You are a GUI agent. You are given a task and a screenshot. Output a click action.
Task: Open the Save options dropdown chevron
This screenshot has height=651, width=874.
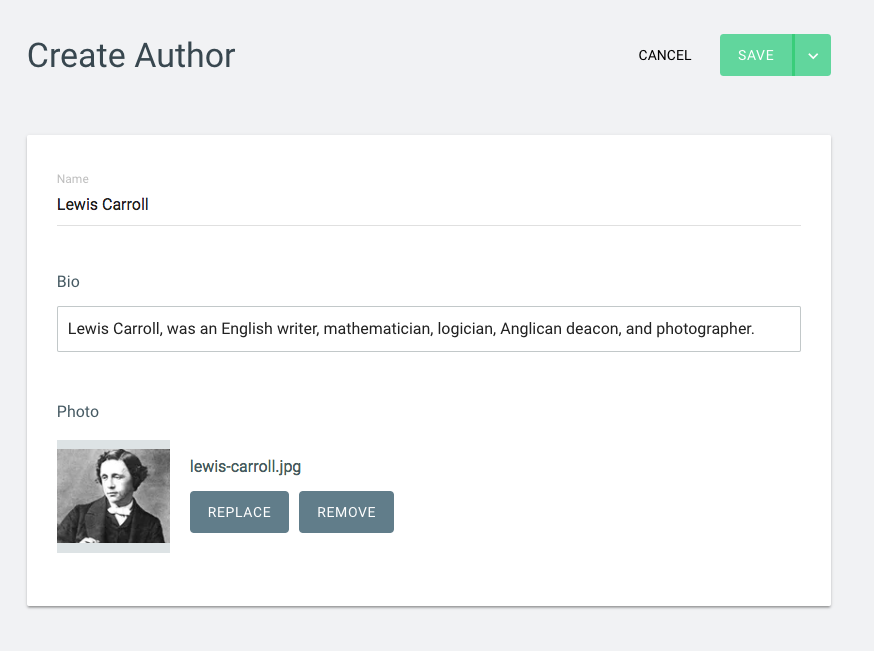point(813,55)
